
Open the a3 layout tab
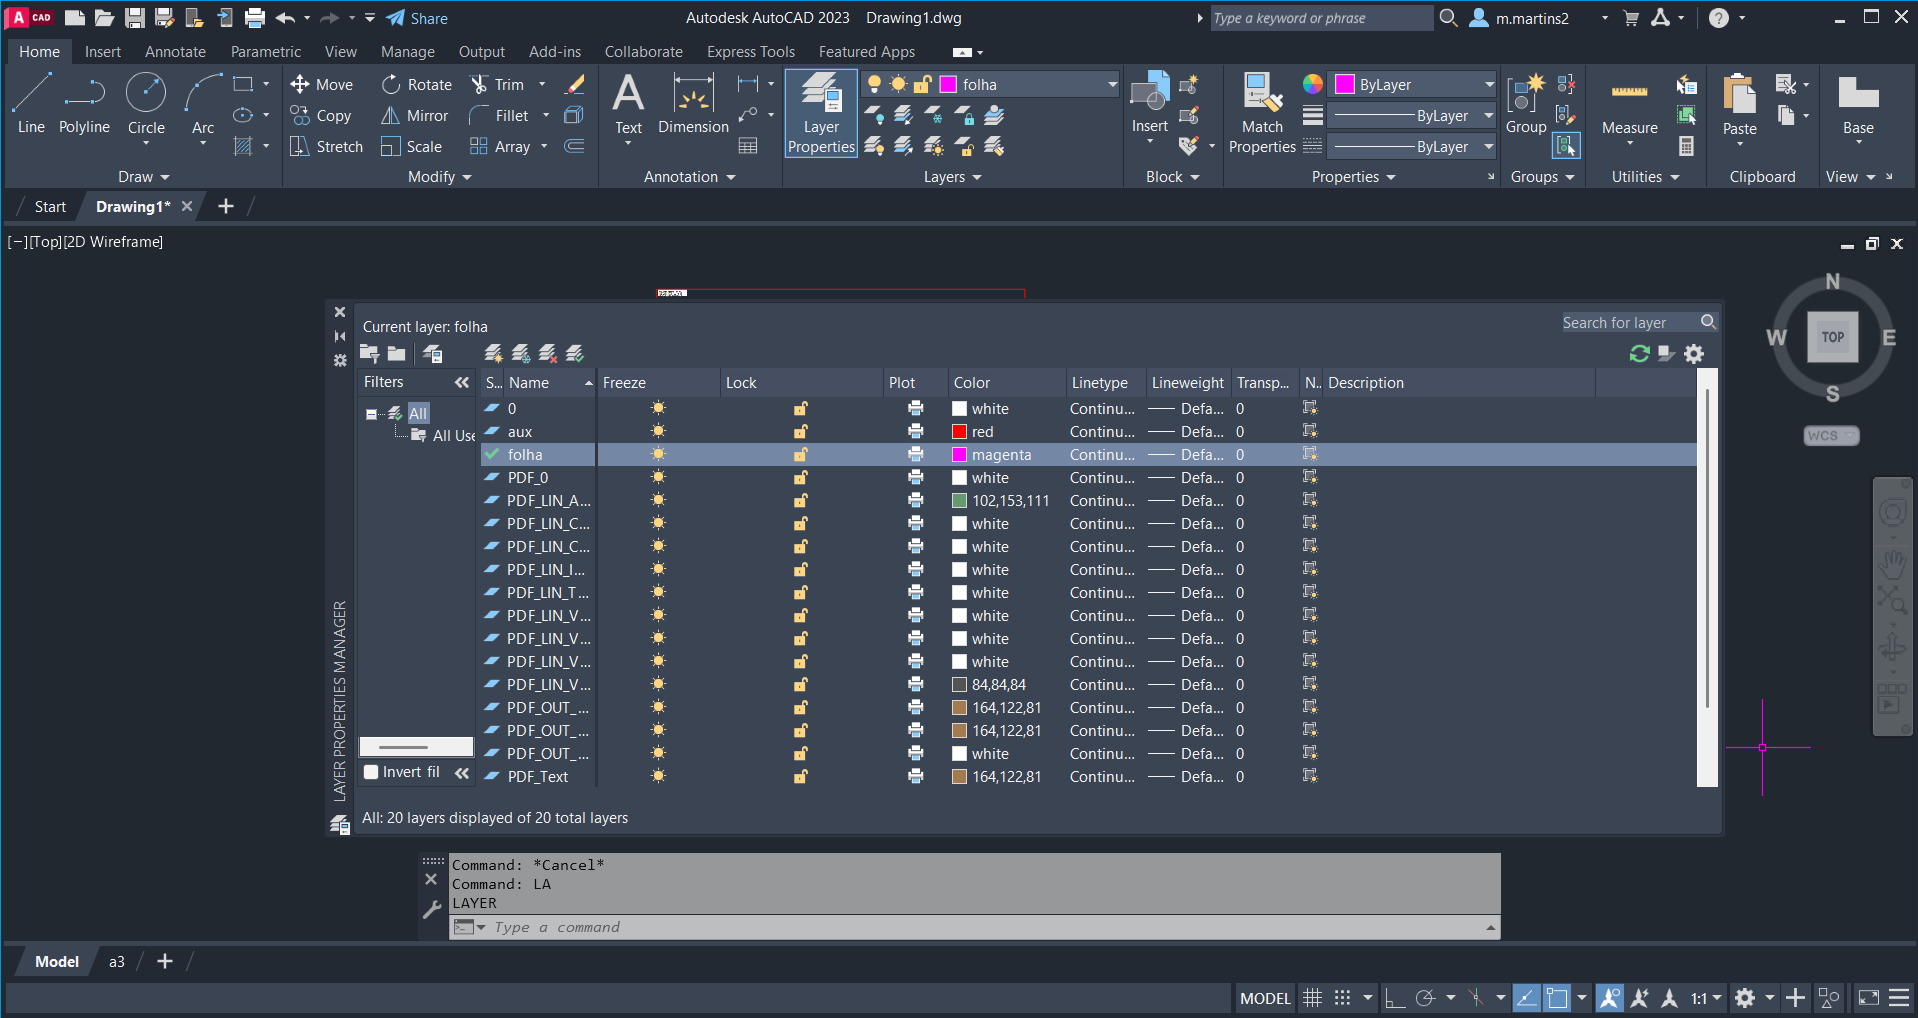[x=117, y=962]
